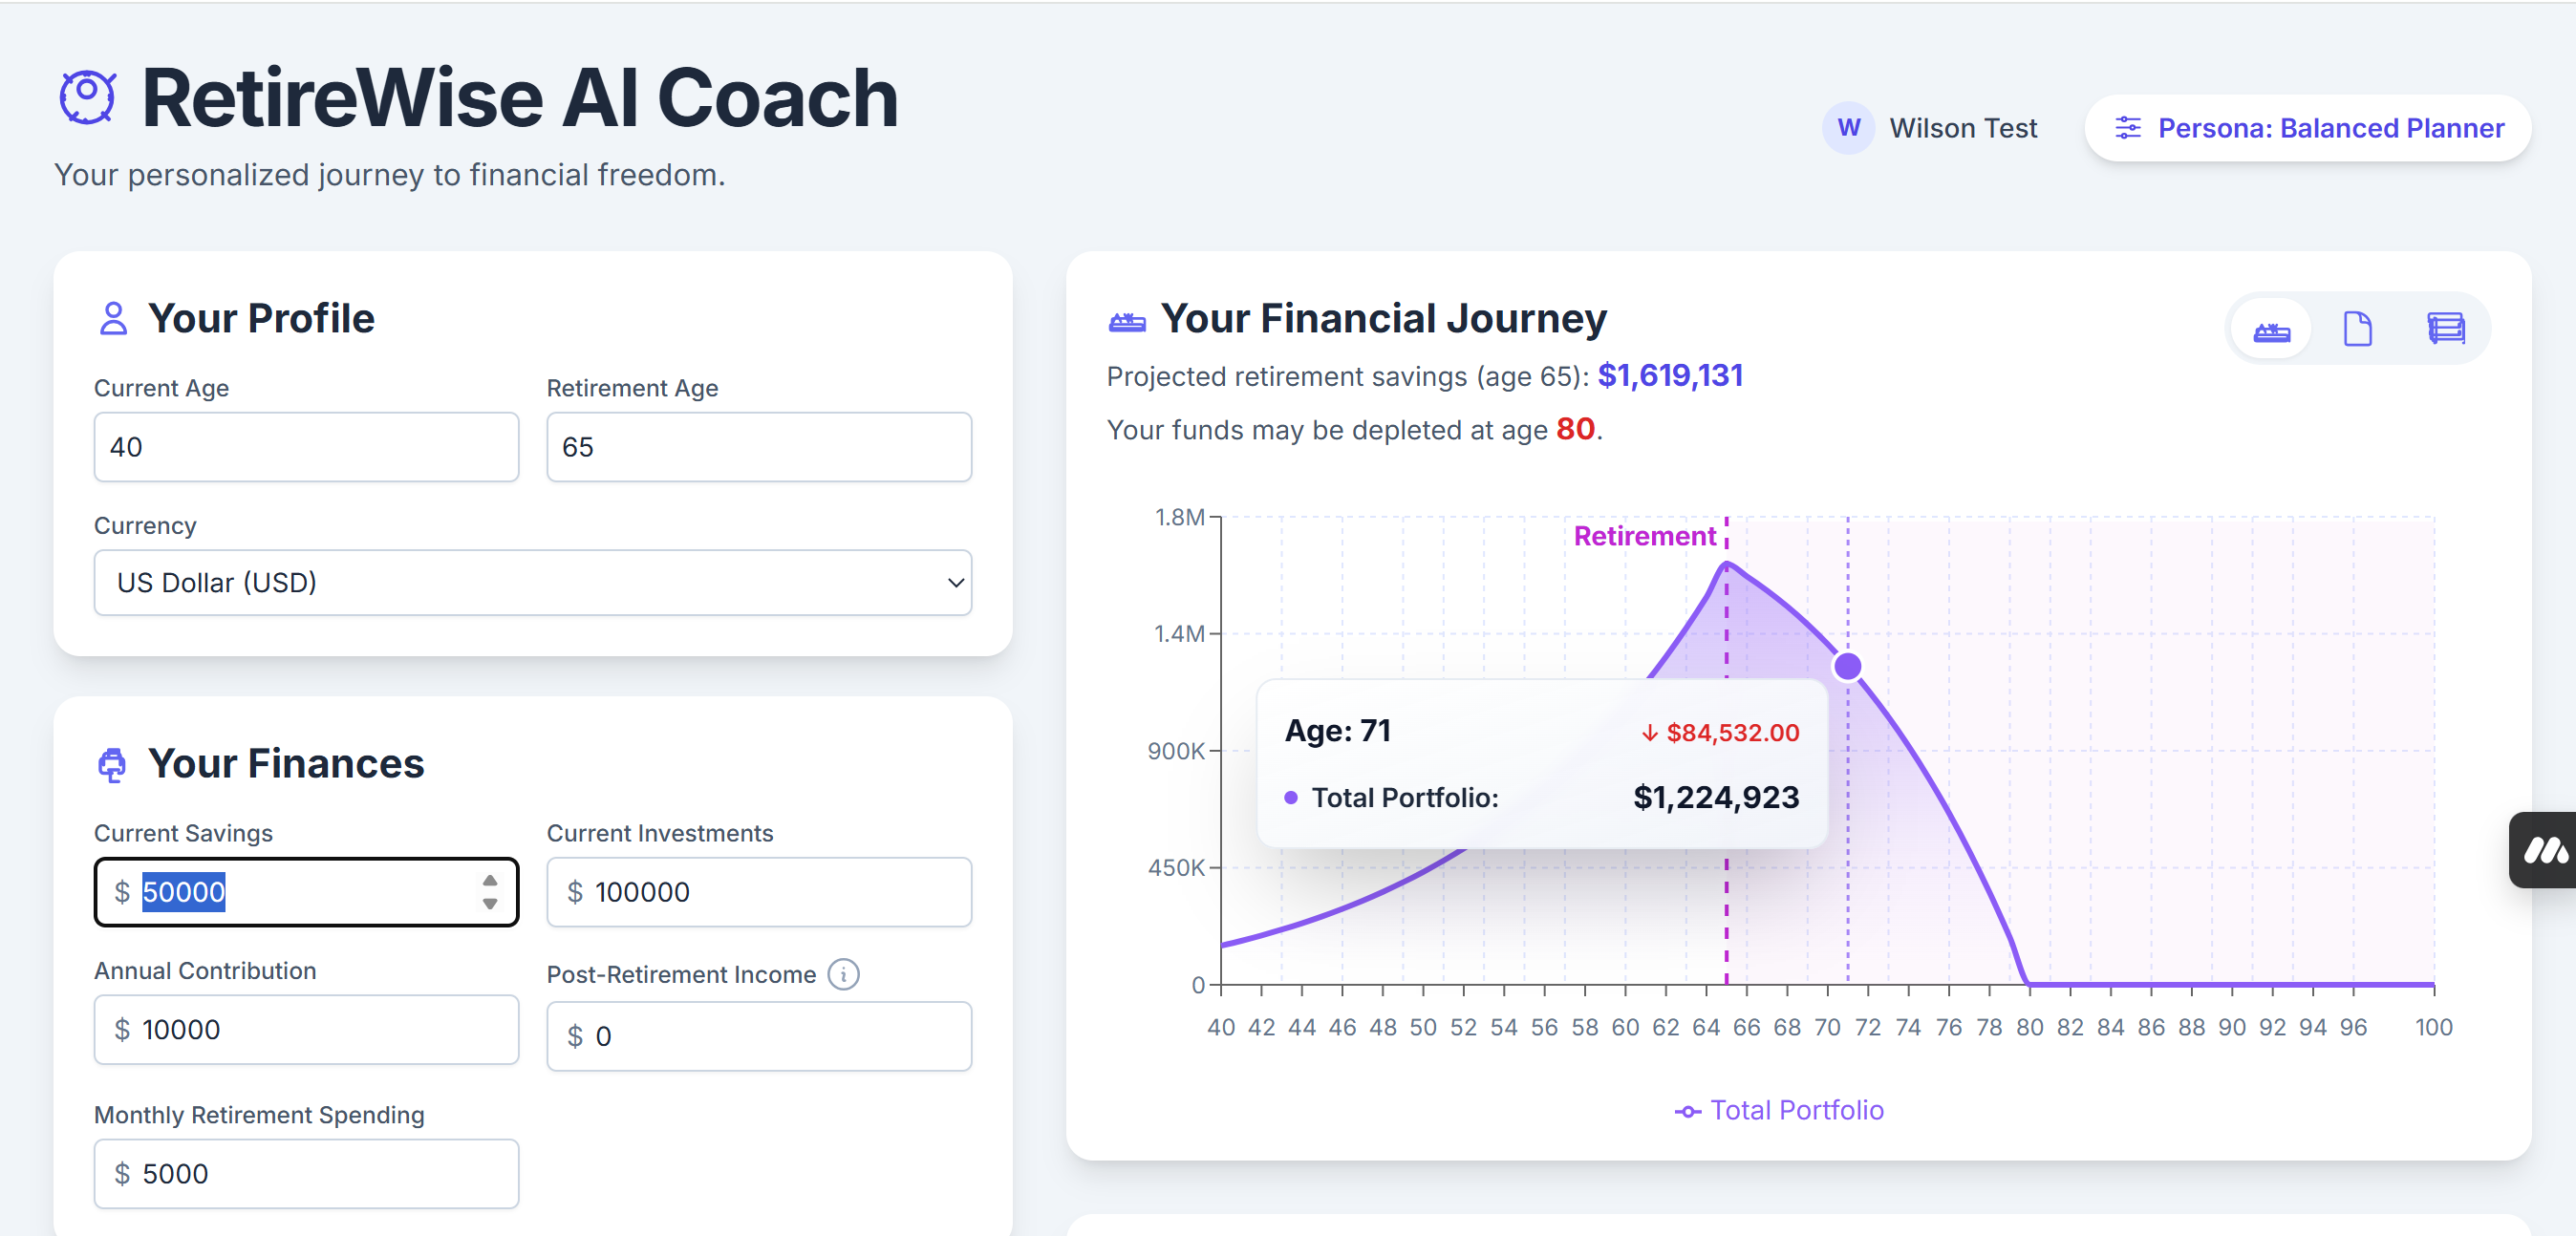
Task: Click the Wilson Test account name
Action: click(x=1962, y=128)
